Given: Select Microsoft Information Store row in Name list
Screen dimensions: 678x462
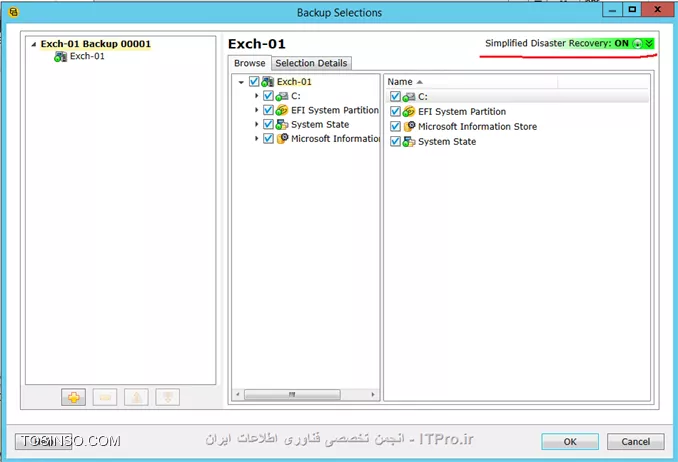Looking at the screenshot, I should click(x=518, y=126).
